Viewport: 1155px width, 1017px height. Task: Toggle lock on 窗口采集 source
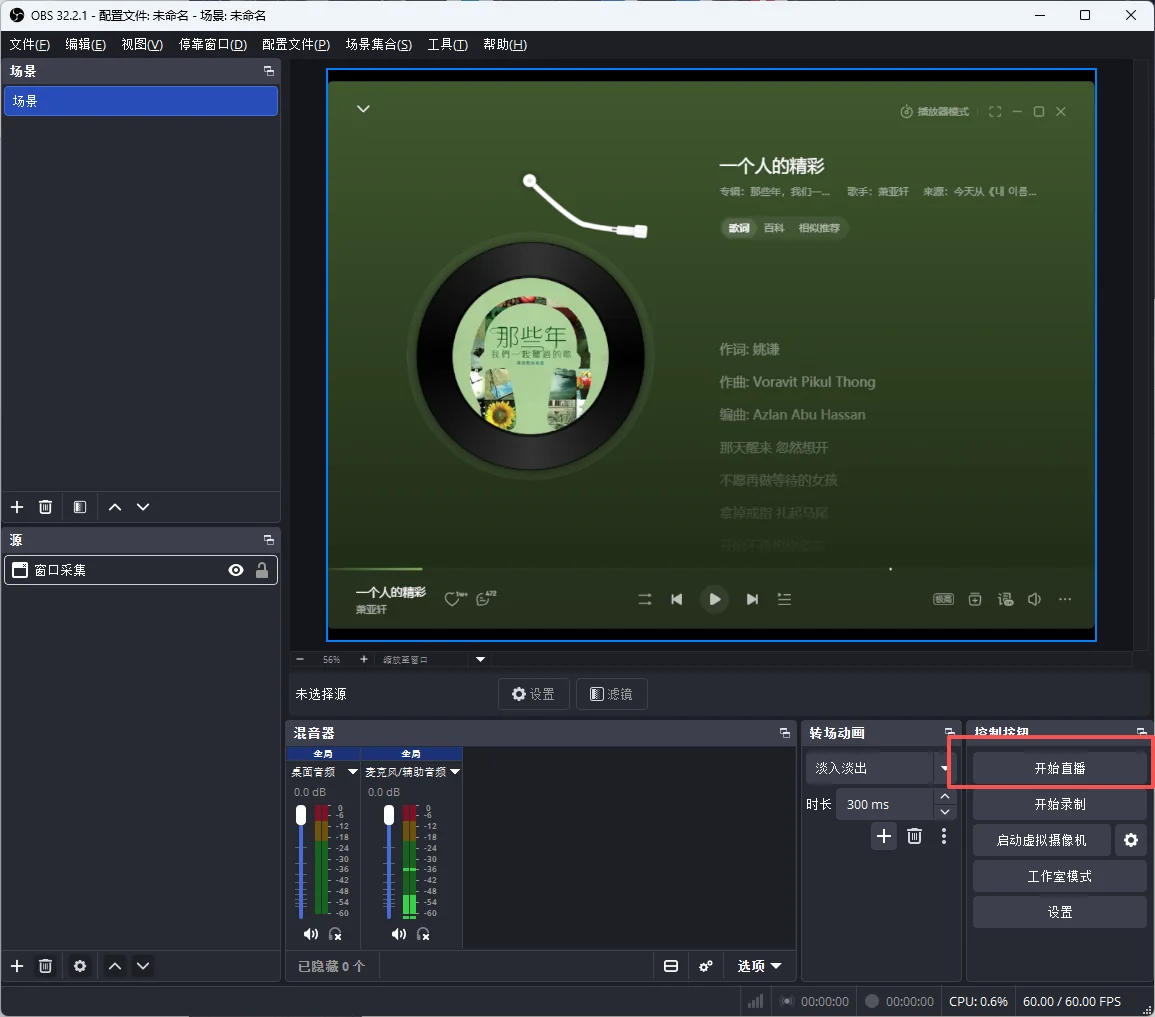pos(261,570)
